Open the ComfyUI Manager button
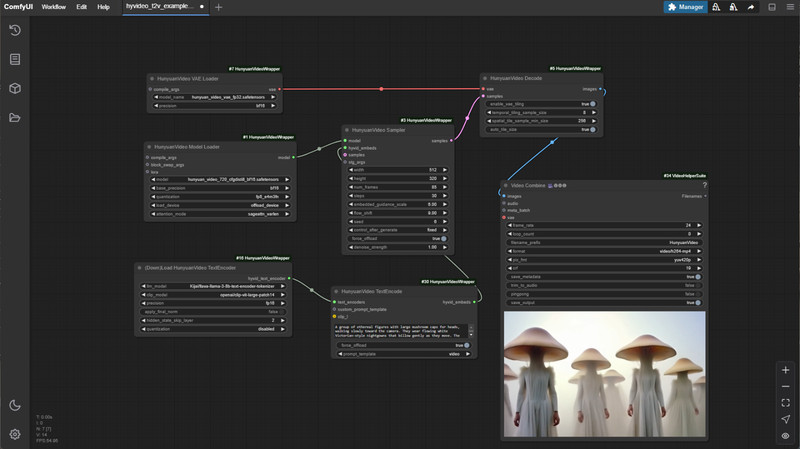This screenshot has height=449, width=800. [685, 7]
